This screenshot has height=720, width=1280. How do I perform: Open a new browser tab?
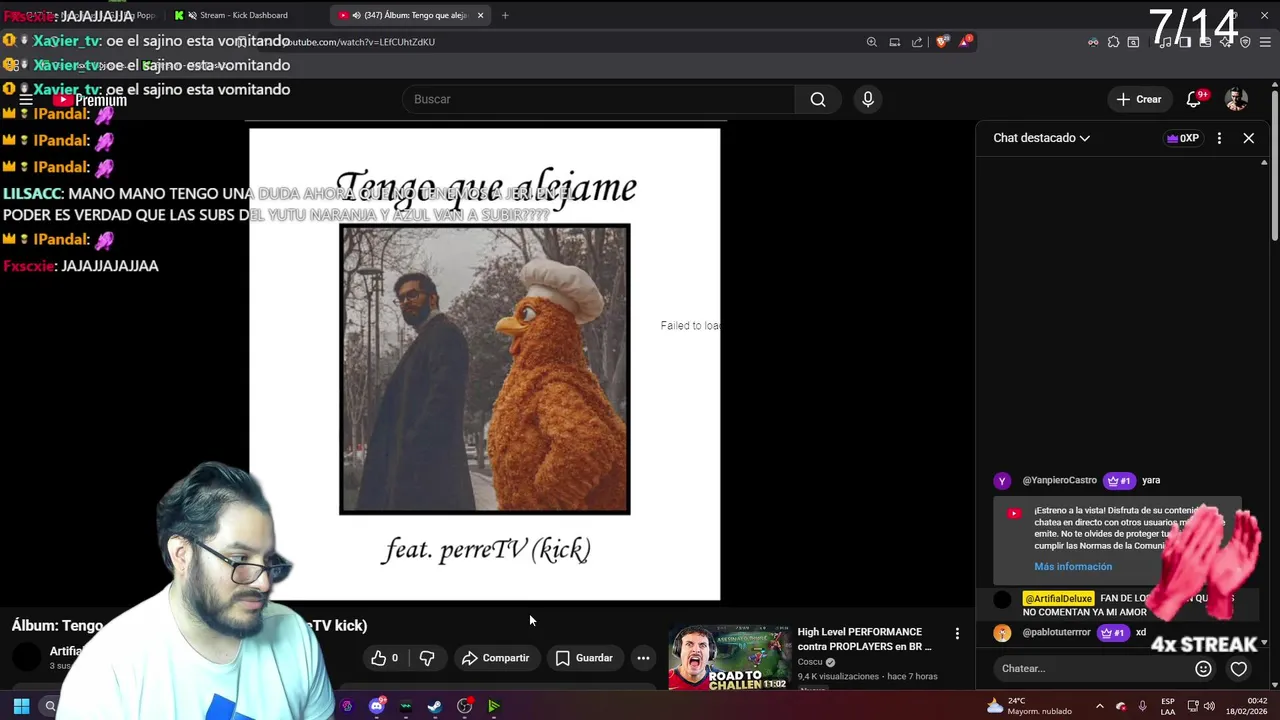pos(505,15)
